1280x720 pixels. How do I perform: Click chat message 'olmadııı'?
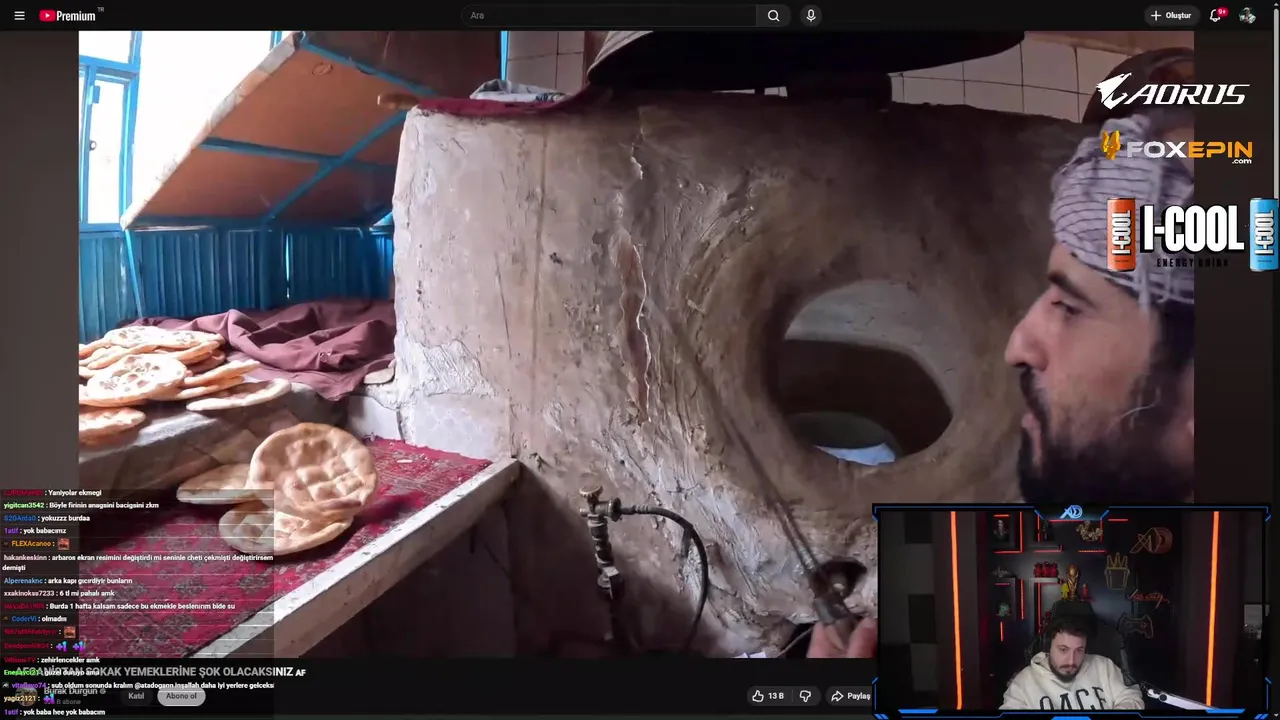53,618
